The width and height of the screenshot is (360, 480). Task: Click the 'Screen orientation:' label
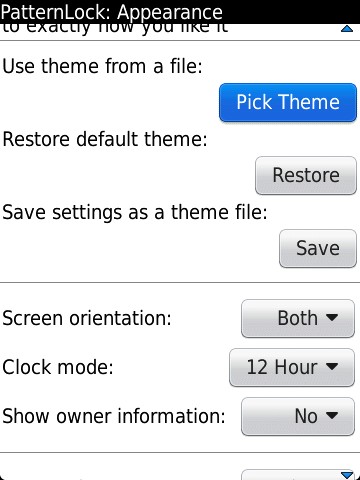(87, 318)
